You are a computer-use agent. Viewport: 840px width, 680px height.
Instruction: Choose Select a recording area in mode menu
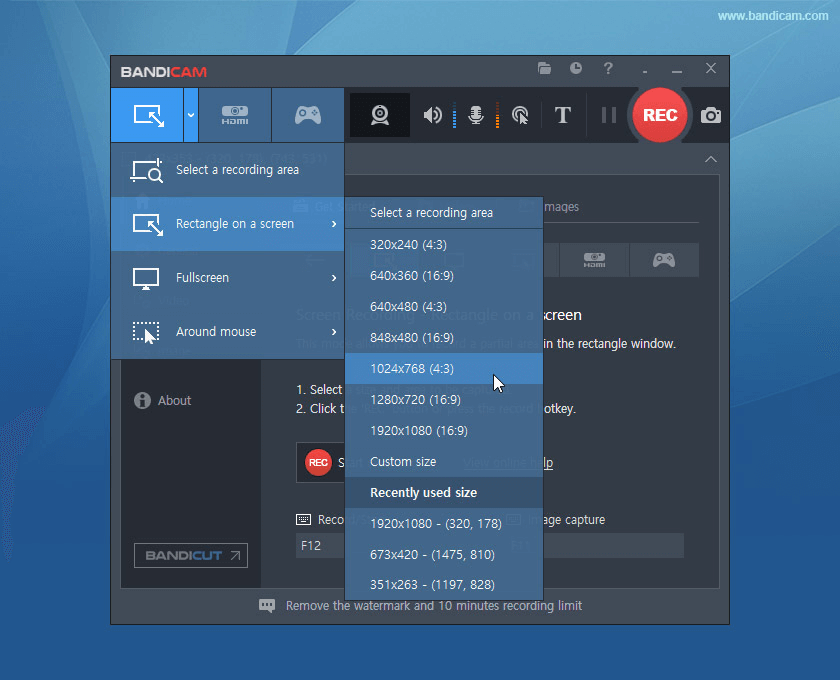coord(228,170)
